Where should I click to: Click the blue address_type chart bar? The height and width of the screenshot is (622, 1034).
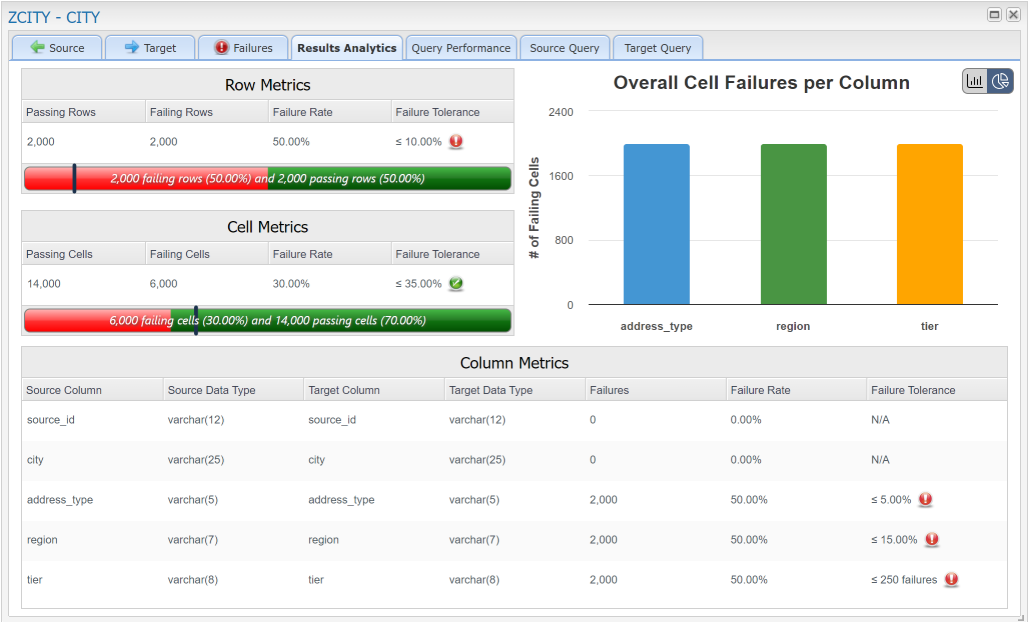click(656, 225)
